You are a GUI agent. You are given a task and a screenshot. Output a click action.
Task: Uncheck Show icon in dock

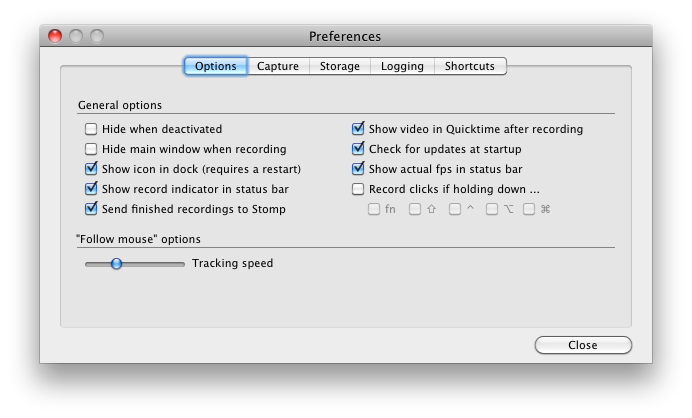coord(92,169)
